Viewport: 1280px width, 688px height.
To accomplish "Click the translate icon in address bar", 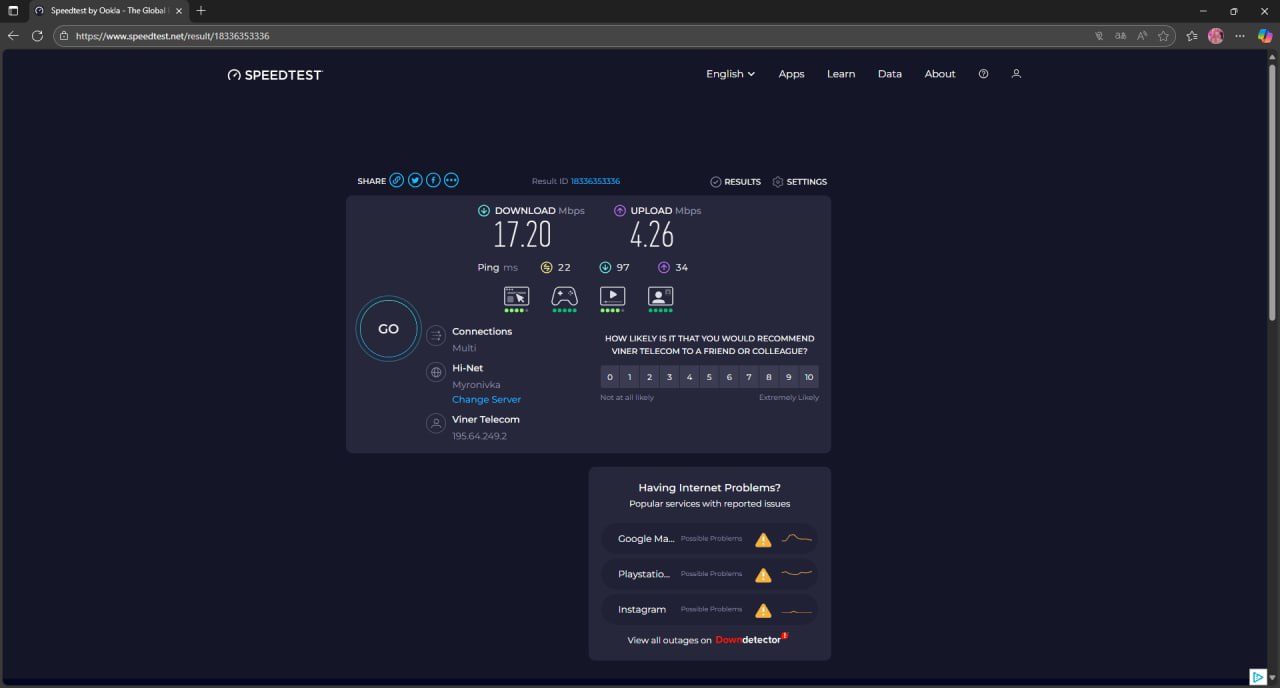I will point(1120,36).
